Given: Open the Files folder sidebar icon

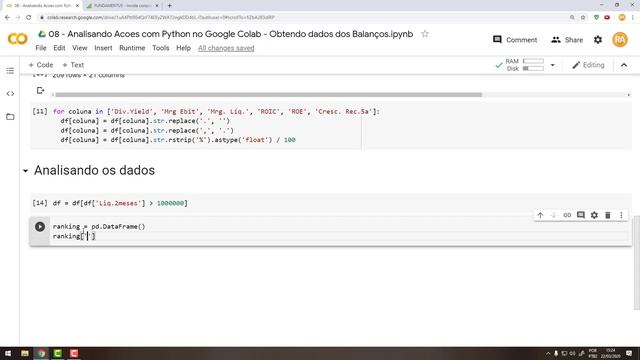Looking at the screenshot, I should 10,117.
